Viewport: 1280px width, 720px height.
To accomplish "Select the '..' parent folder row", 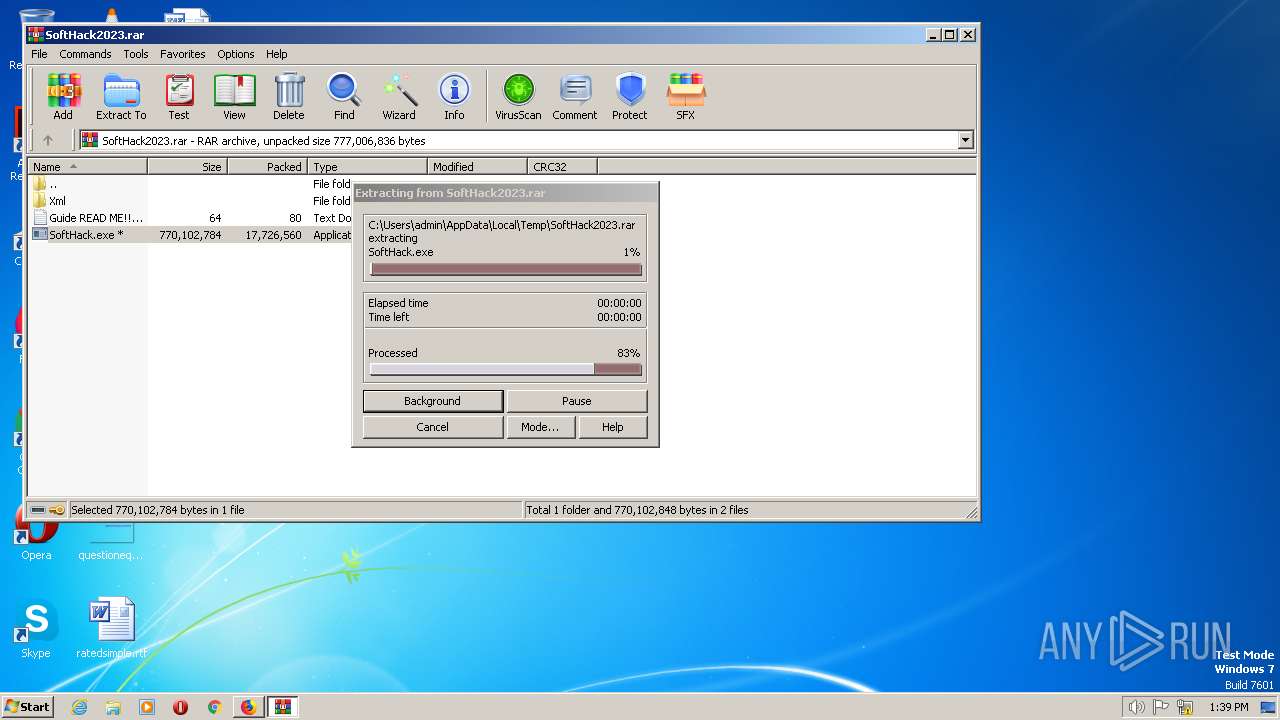I will click(190, 184).
